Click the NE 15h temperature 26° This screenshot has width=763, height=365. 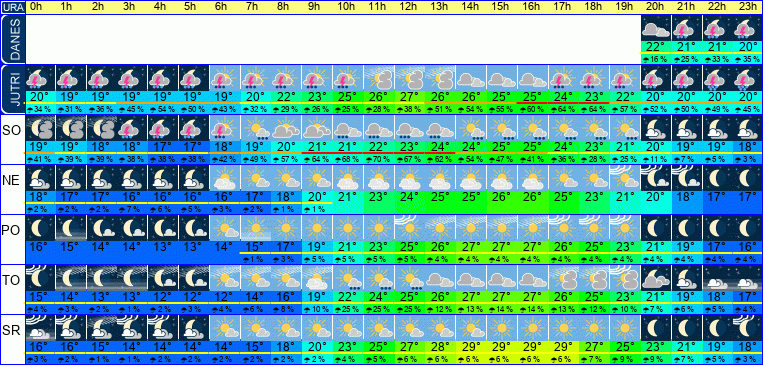(502, 197)
